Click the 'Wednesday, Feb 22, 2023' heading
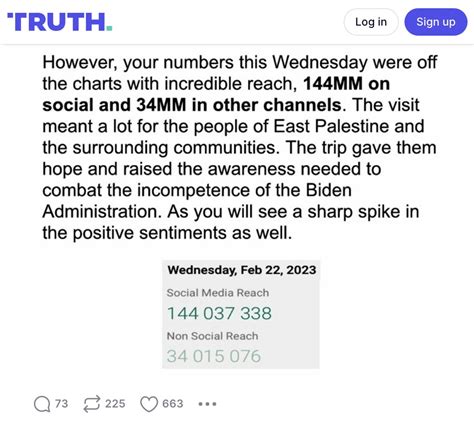Image resolution: width=474 pixels, height=429 pixels. 242,270
